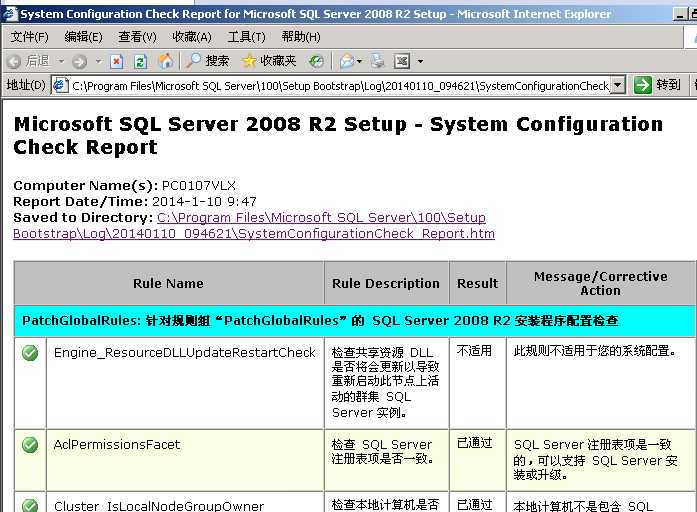Click the cyan PatchGlobalRules group header row
Viewport: 697px width, 512px height.
coord(355,320)
